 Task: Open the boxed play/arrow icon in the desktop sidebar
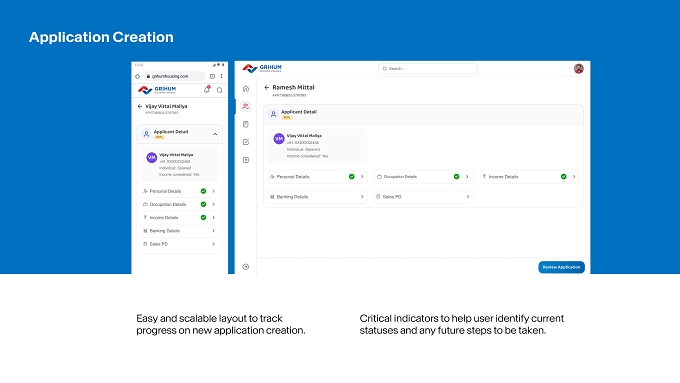246,160
